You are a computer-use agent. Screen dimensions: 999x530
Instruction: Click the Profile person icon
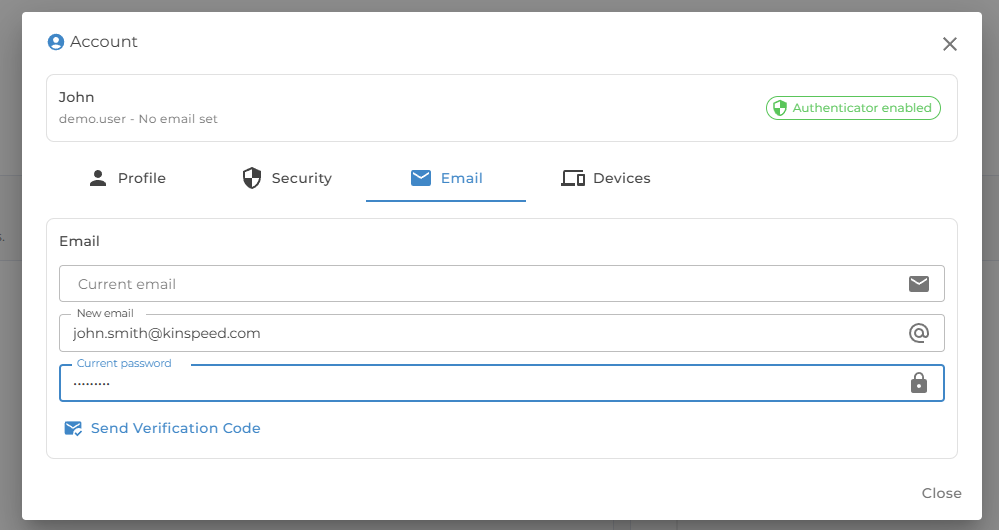pos(98,178)
